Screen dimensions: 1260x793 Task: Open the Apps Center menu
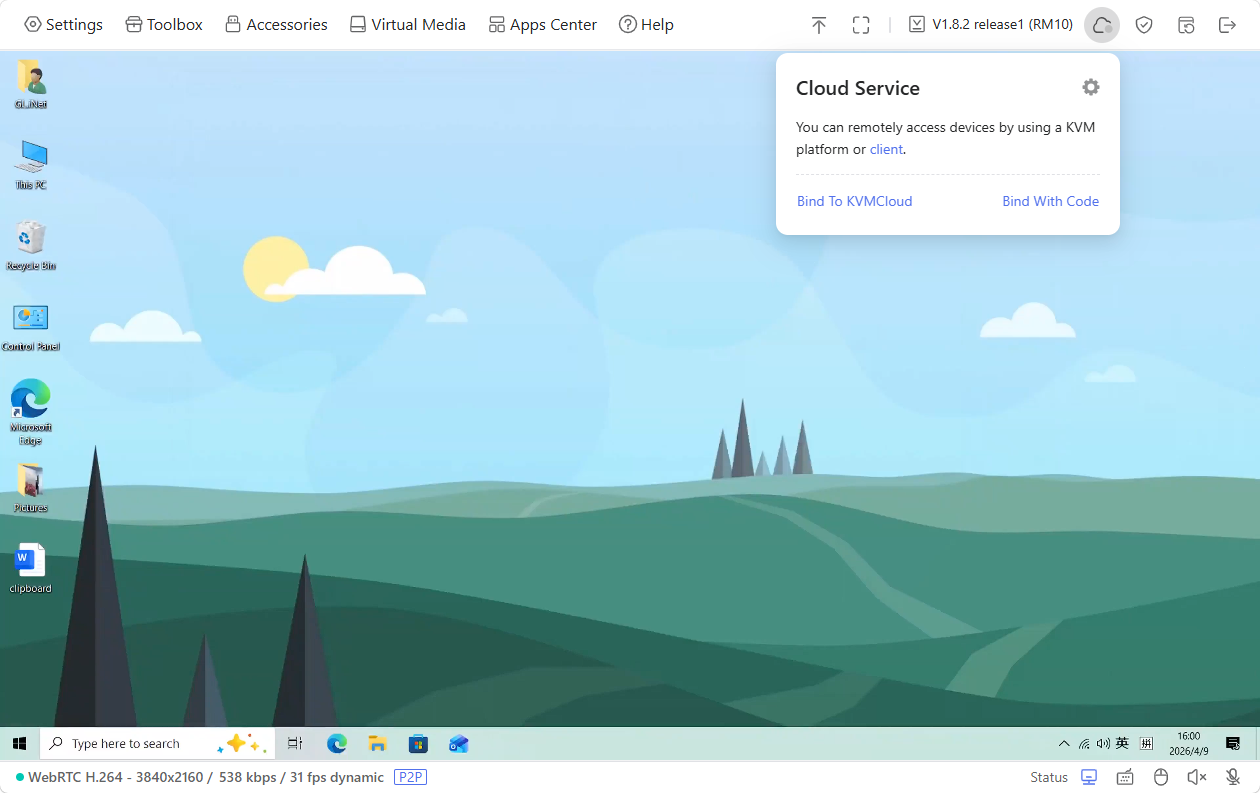tap(542, 25)
